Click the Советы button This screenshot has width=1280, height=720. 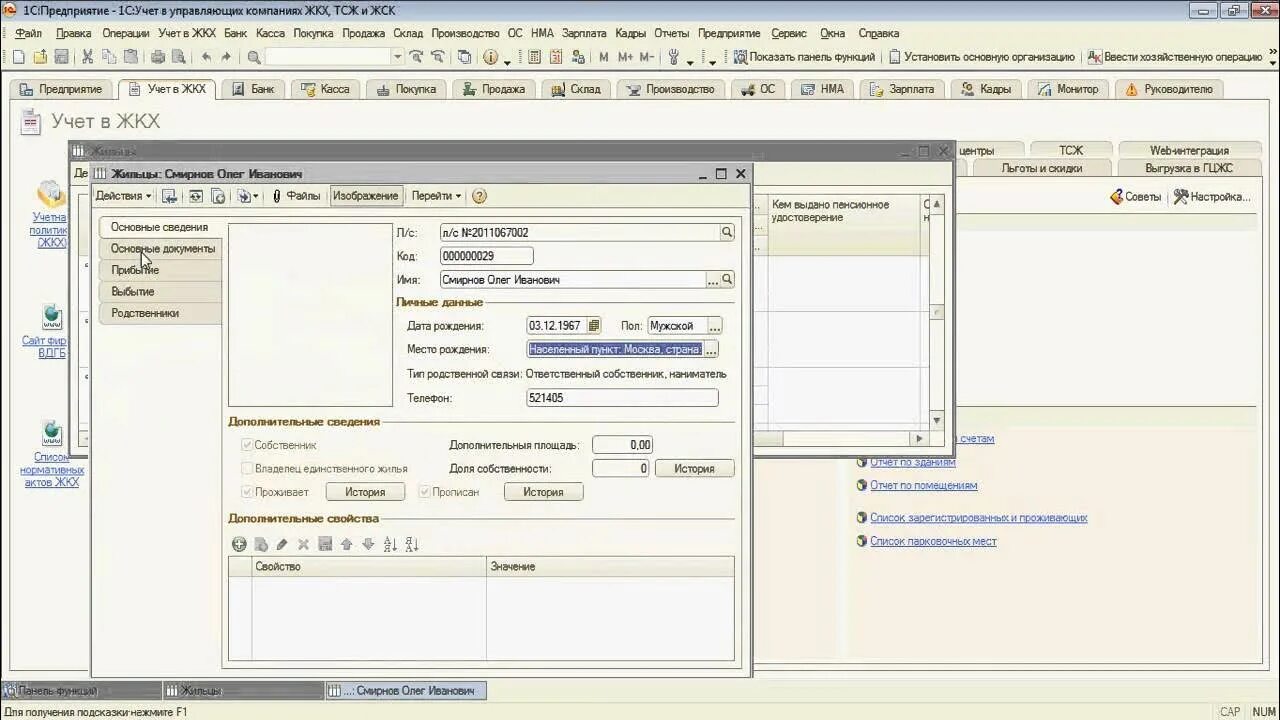coord(1136,197)
